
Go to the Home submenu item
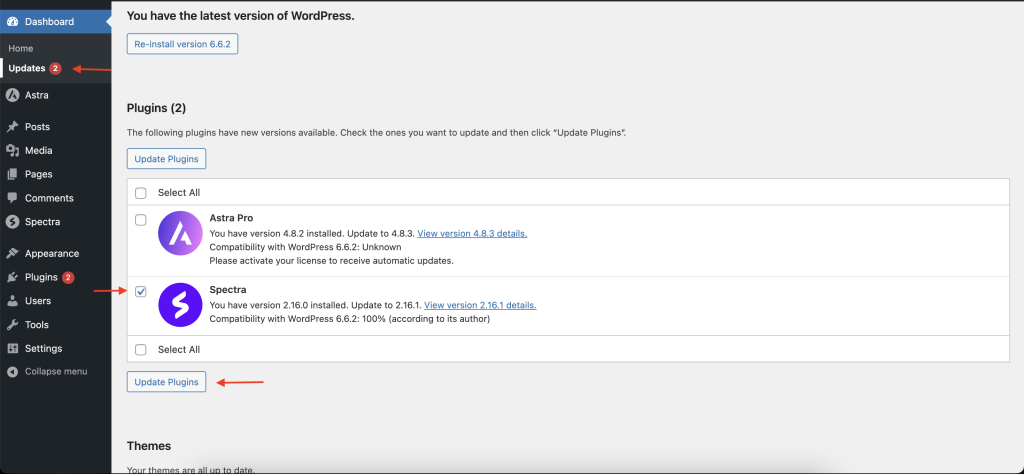pos(21,48)
